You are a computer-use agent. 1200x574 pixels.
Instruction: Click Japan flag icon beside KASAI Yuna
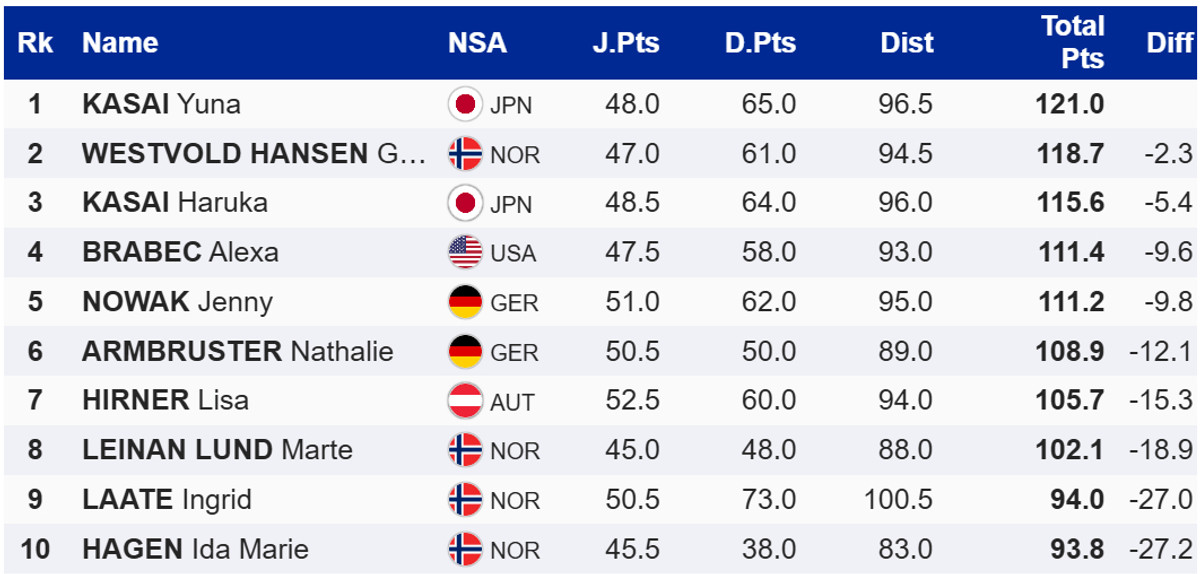click(x=465, y=104)
